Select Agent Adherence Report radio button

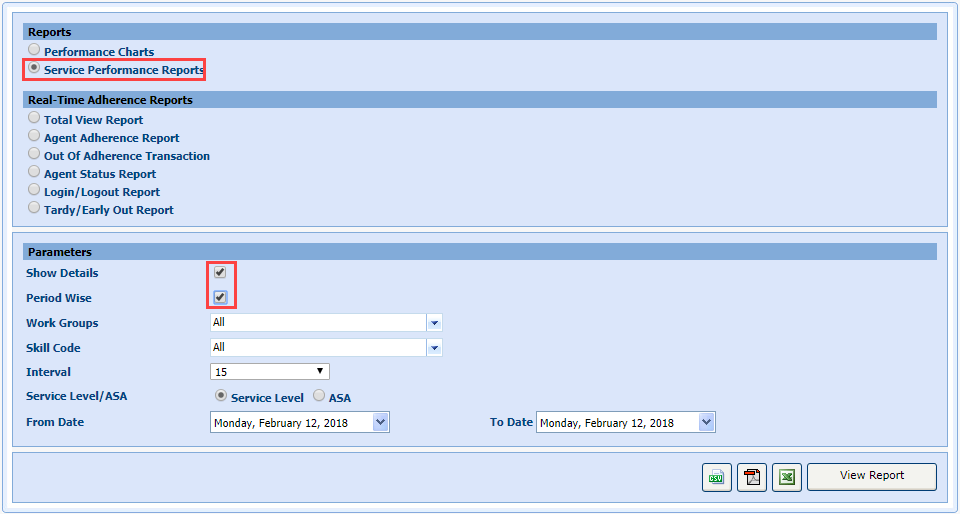35,136
